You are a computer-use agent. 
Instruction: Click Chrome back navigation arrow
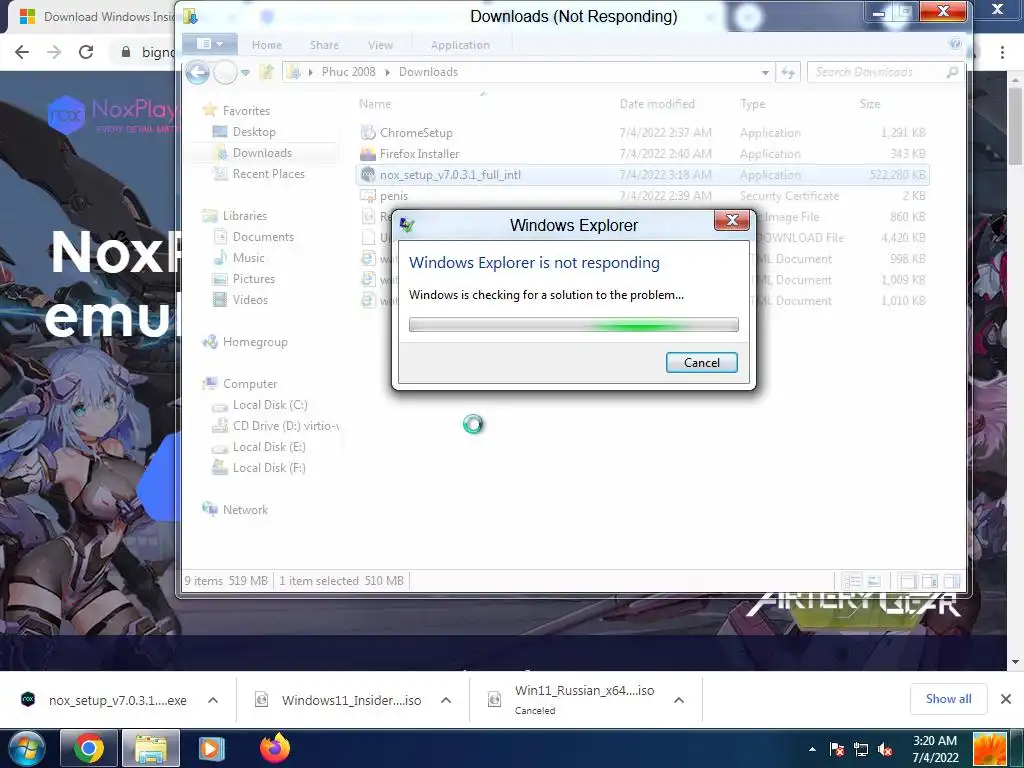click(x=22, y=52)
